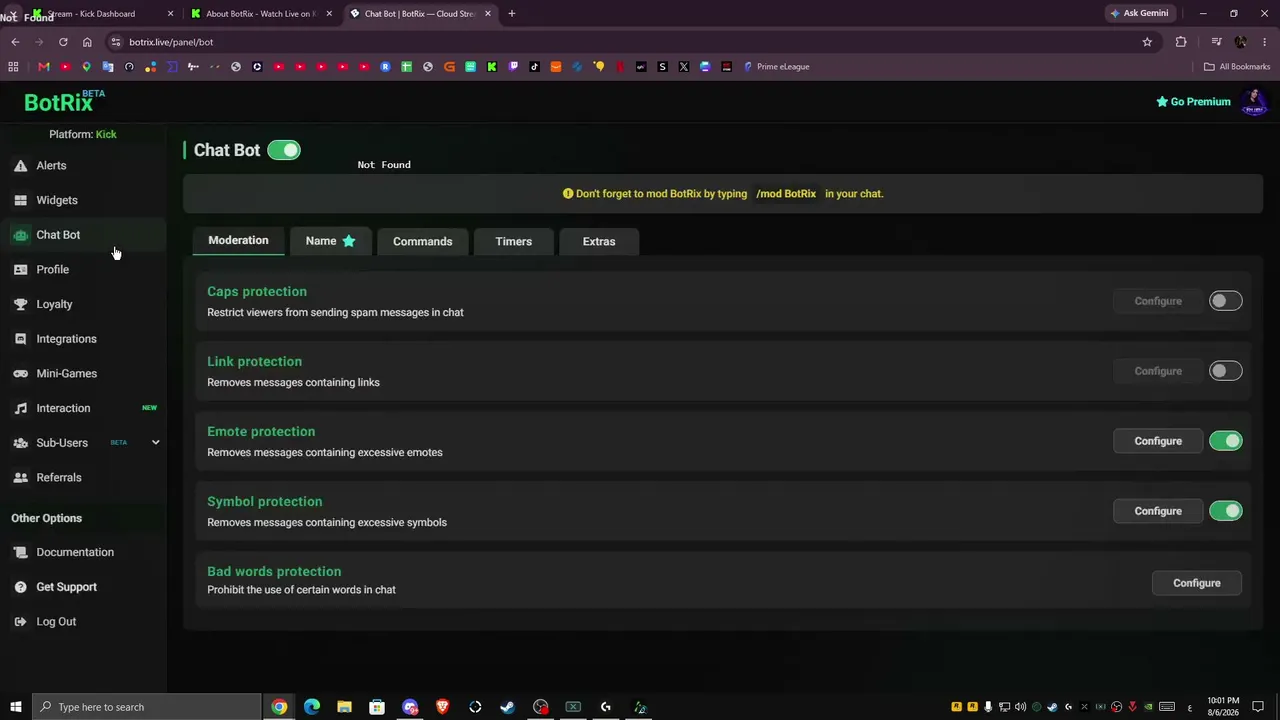
Task: Click the Windows Start button
Action: pos(15,707)
